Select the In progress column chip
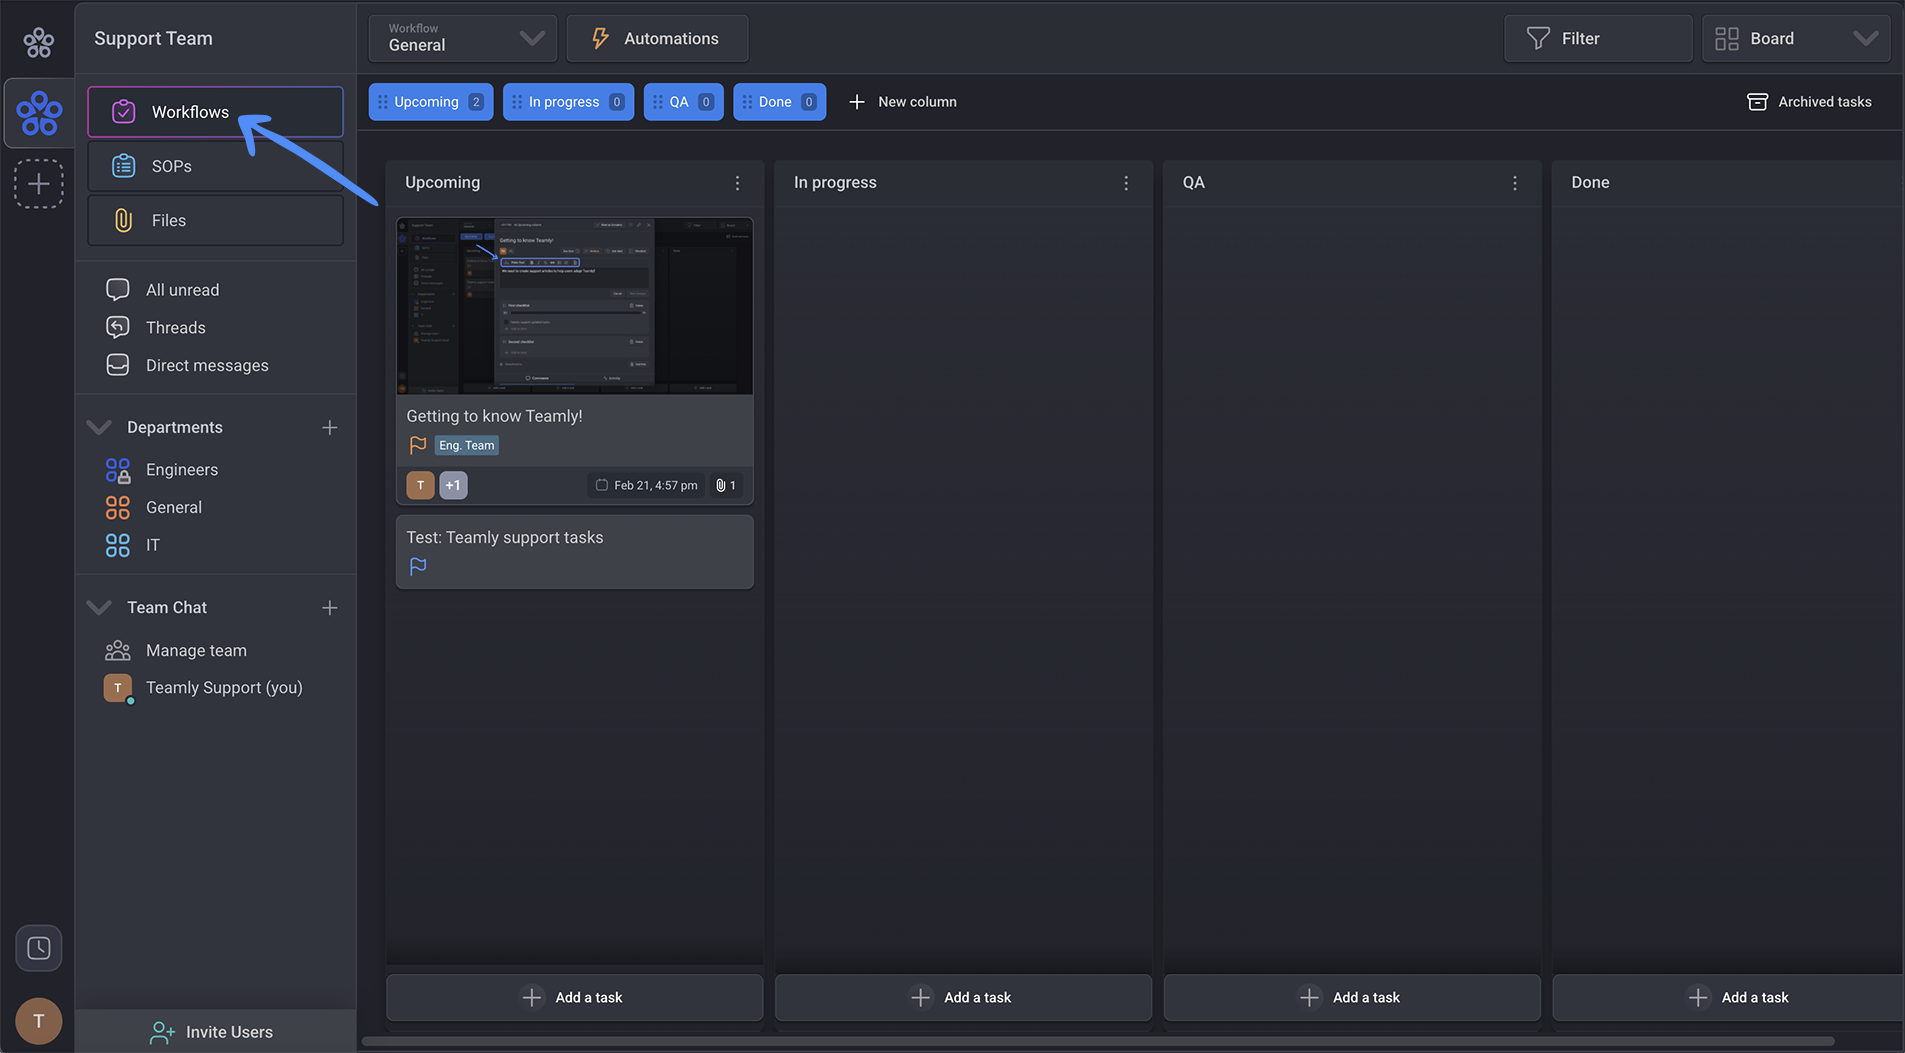Image resolution: width=1905 pixels, height=1053 pixels. pos(568,102)
